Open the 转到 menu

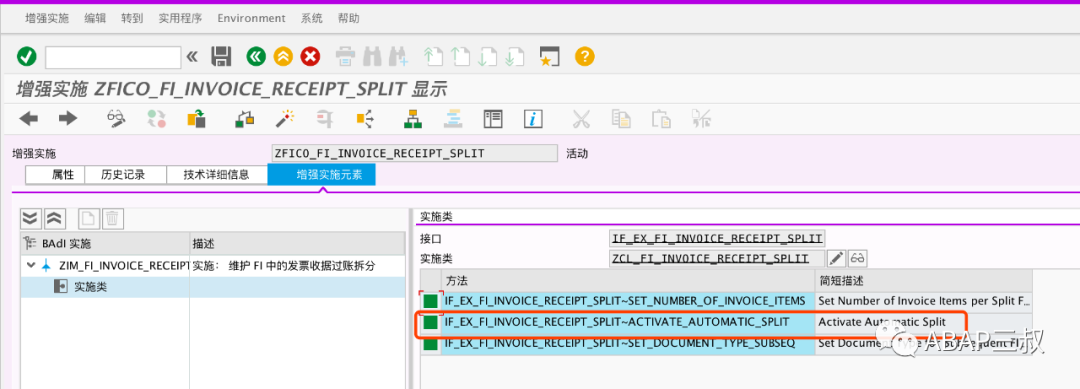pos(132,19)
